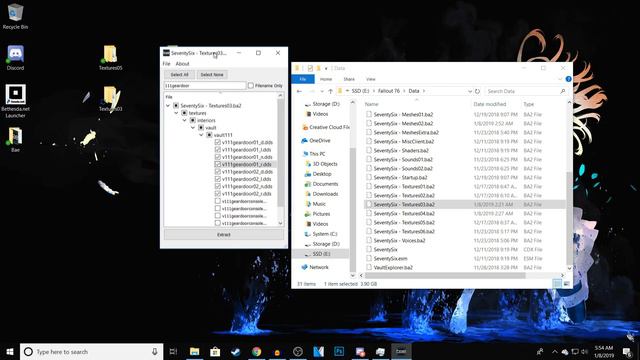The width and height of the screenshot is (640, 360).
Task: Uncheck v111geardoor02_l.dds
Action: 218,179
